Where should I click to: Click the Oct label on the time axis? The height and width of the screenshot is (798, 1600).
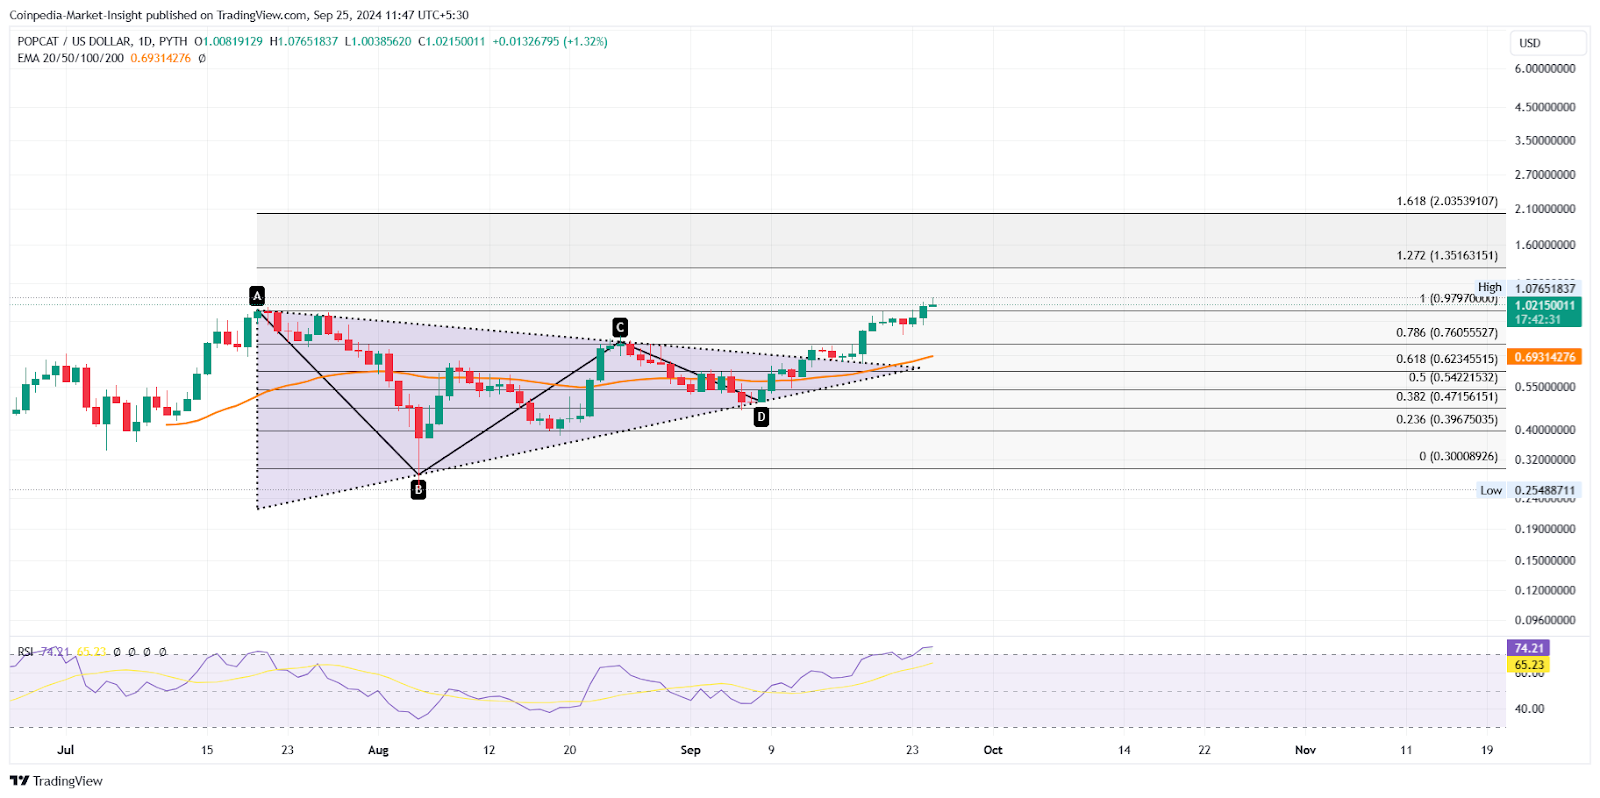click(x=993, y=750)
